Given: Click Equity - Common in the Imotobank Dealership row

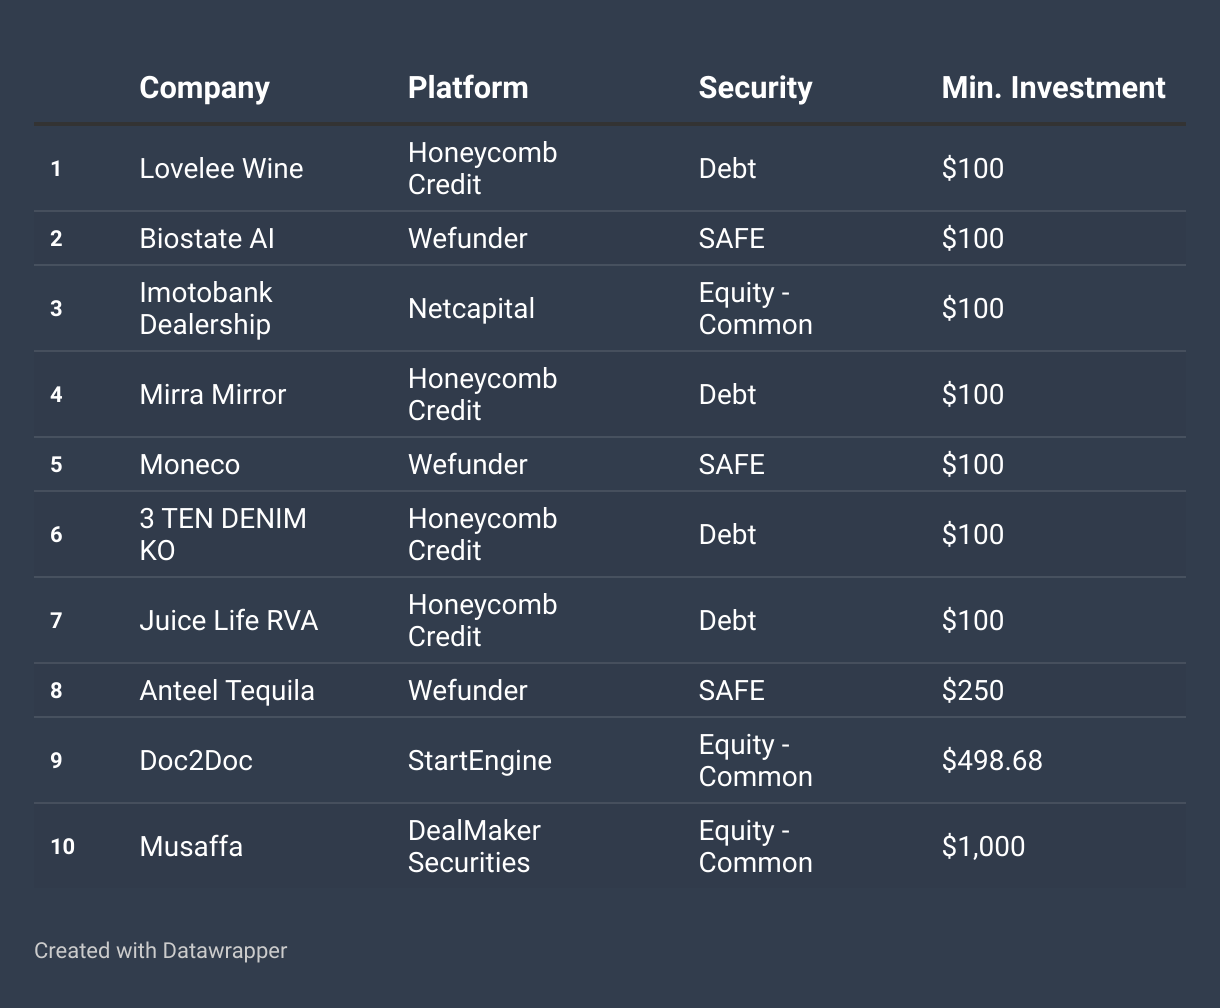Looking at the screenshot, I should pyautogui.click(x=756, y=308).
